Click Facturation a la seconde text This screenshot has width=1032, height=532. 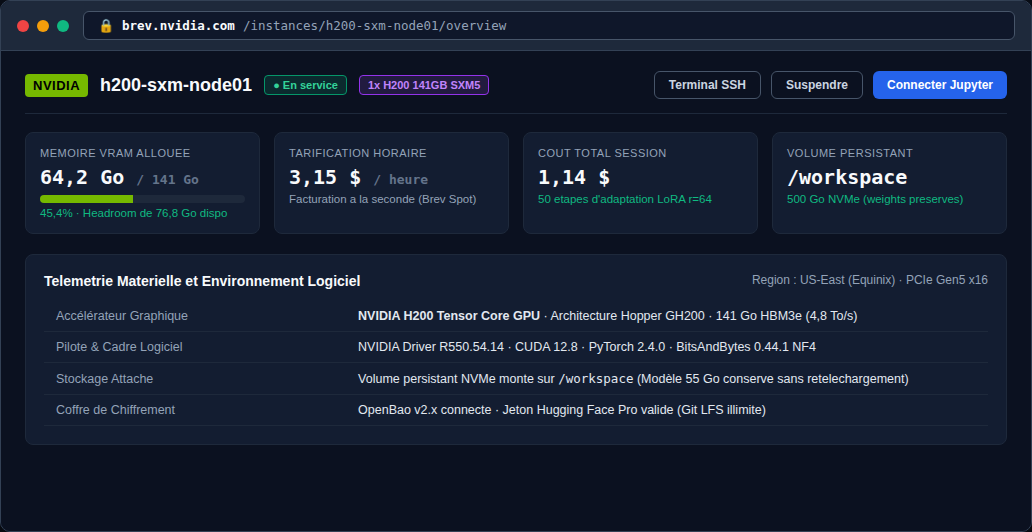[382, 199]
